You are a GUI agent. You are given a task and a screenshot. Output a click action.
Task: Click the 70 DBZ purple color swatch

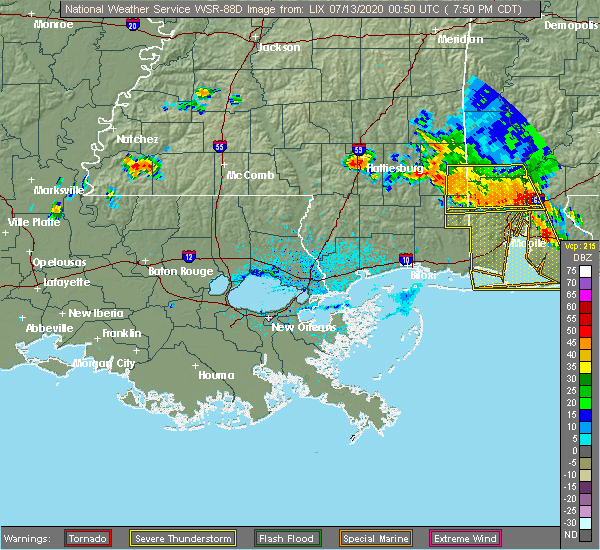click(585, 283)
